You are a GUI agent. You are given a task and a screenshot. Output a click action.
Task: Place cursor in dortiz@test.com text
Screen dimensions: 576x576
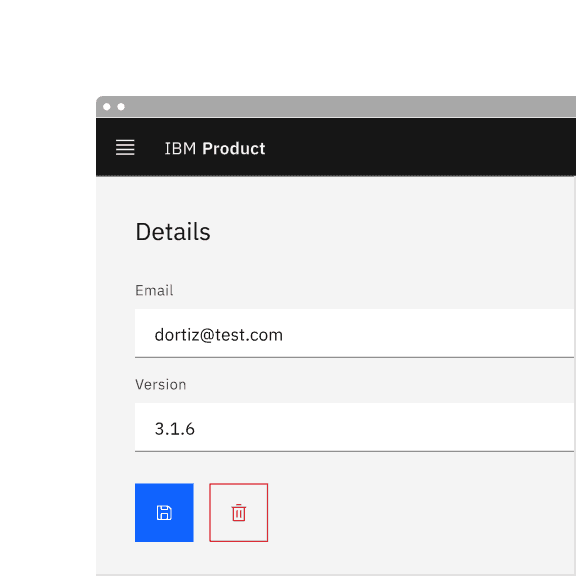pyautogui.click(x=219, y=335)
